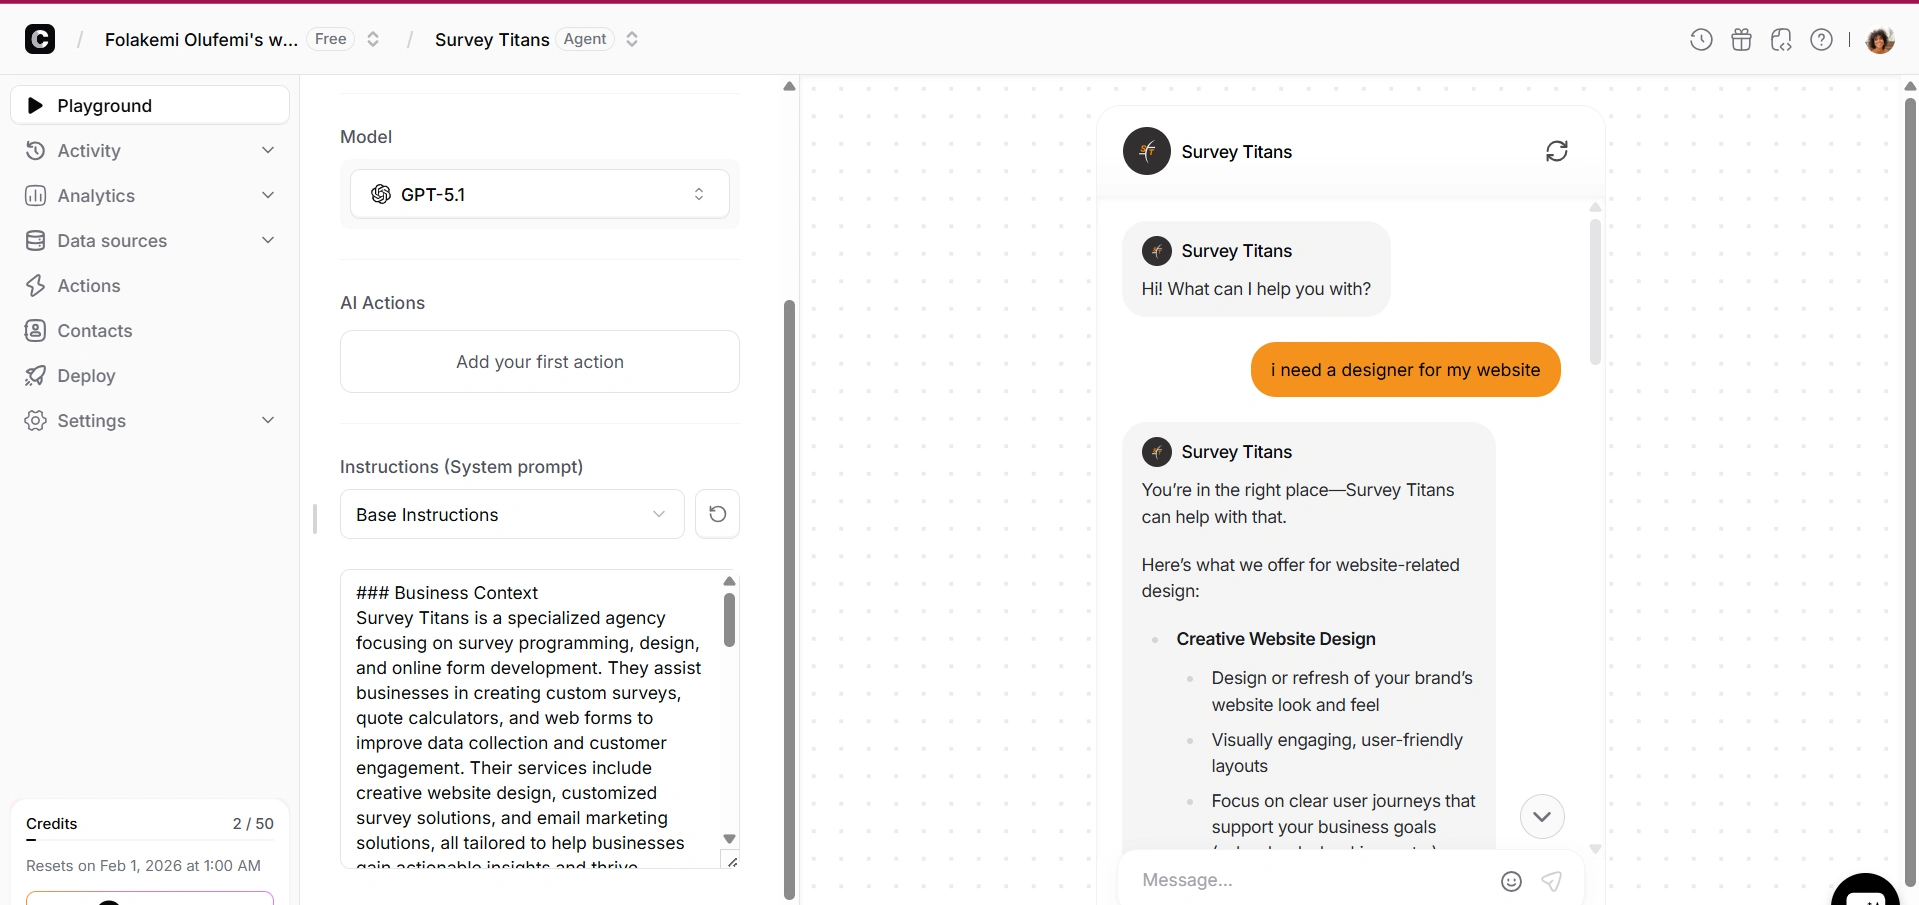Go to Analytics section
Screen dimensions: 1919x905
point(150,195)
